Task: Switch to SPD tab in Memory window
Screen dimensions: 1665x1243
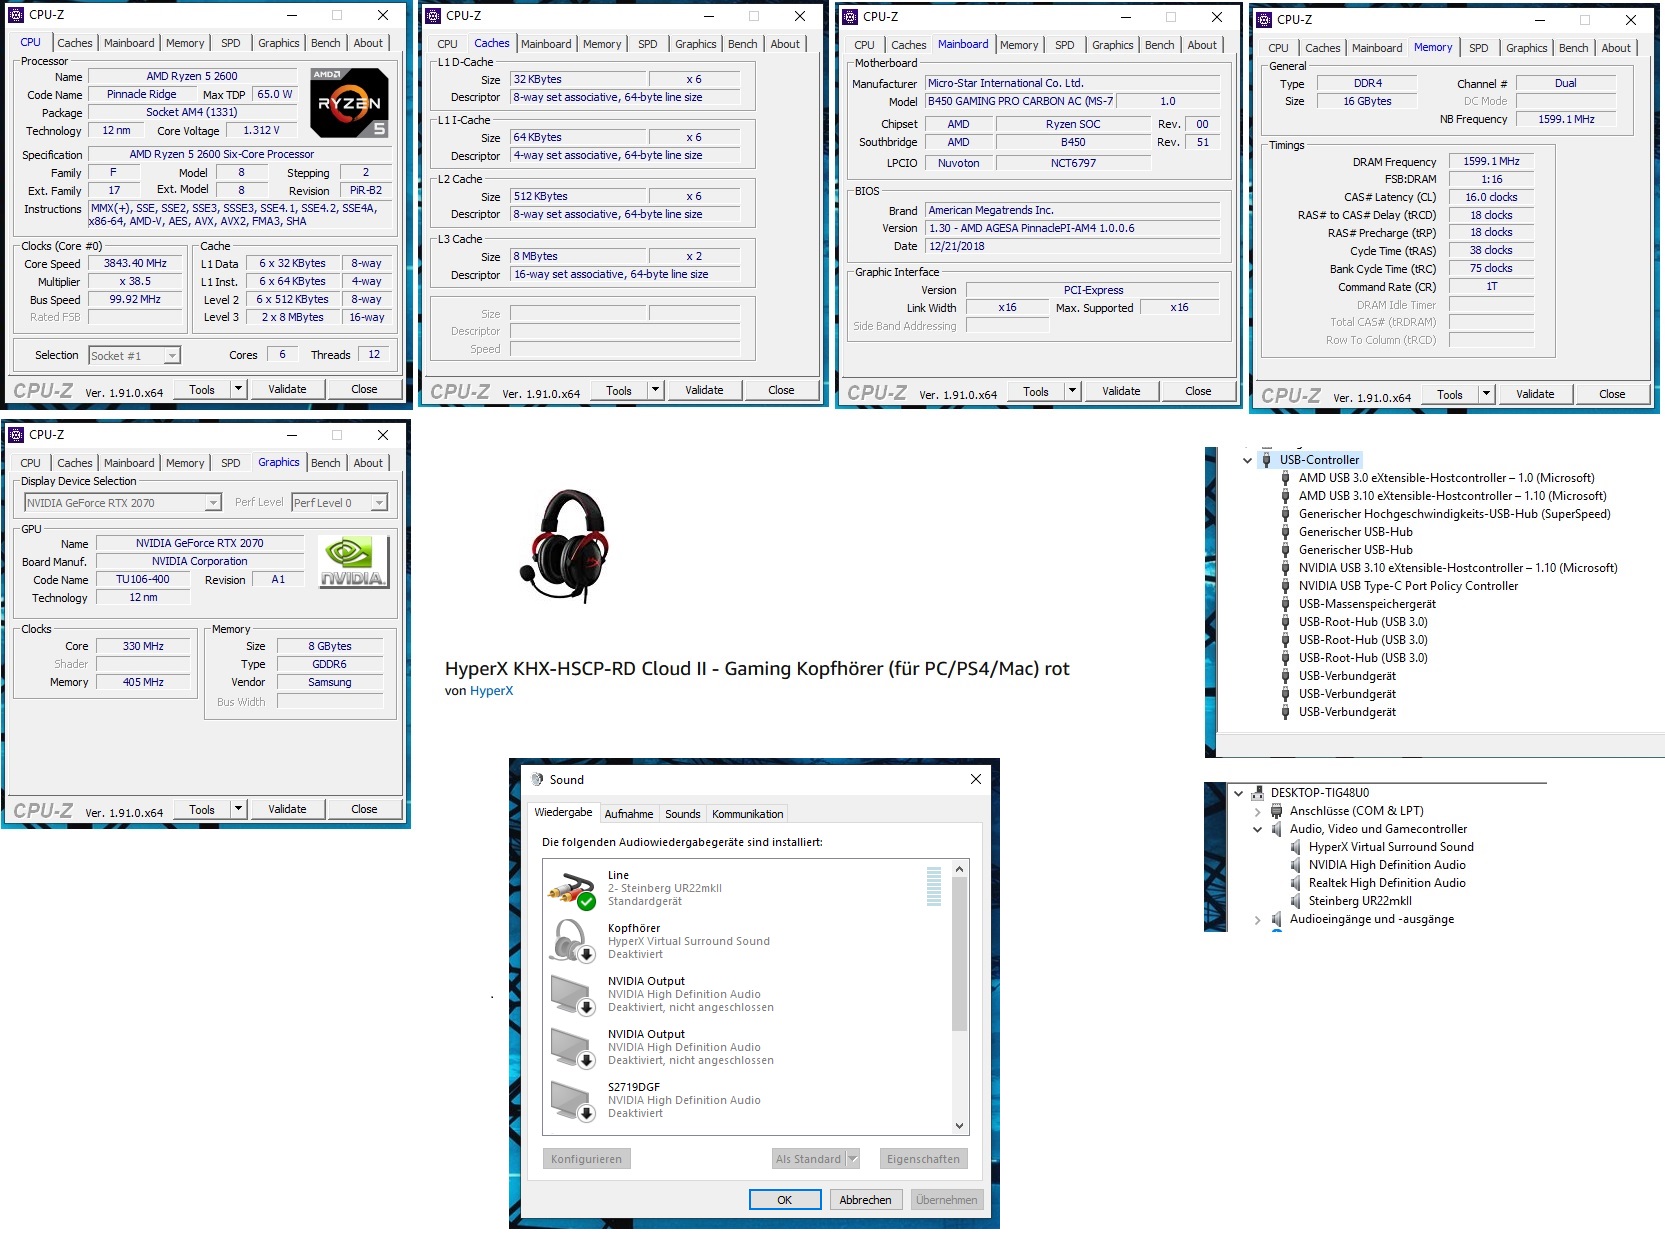Action: pyautogui.click(x=1478, y=48)
